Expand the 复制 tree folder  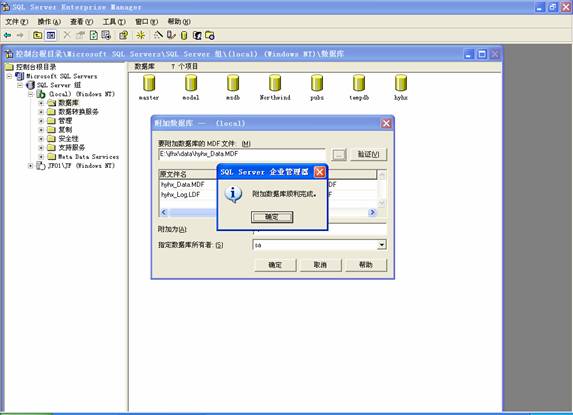[x=41, y=130]
